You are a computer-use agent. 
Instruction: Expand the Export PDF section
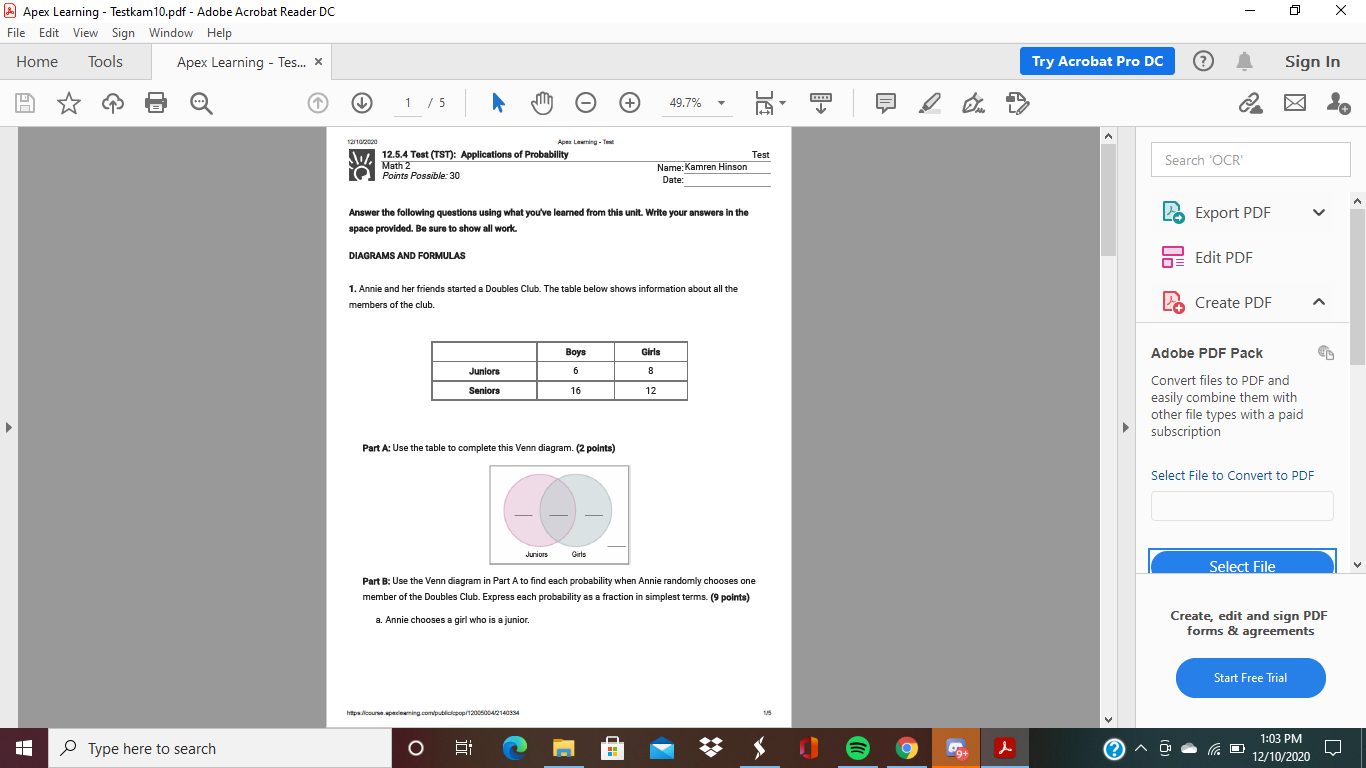[1318, 212]
